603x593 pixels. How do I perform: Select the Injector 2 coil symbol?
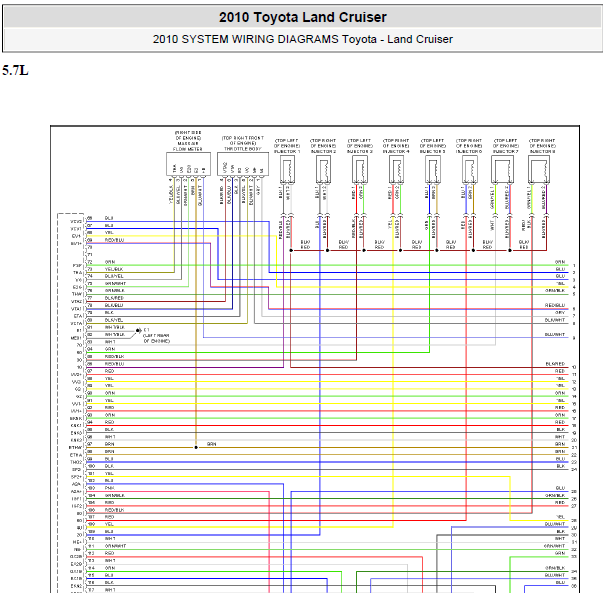click(x=323, y=169)
